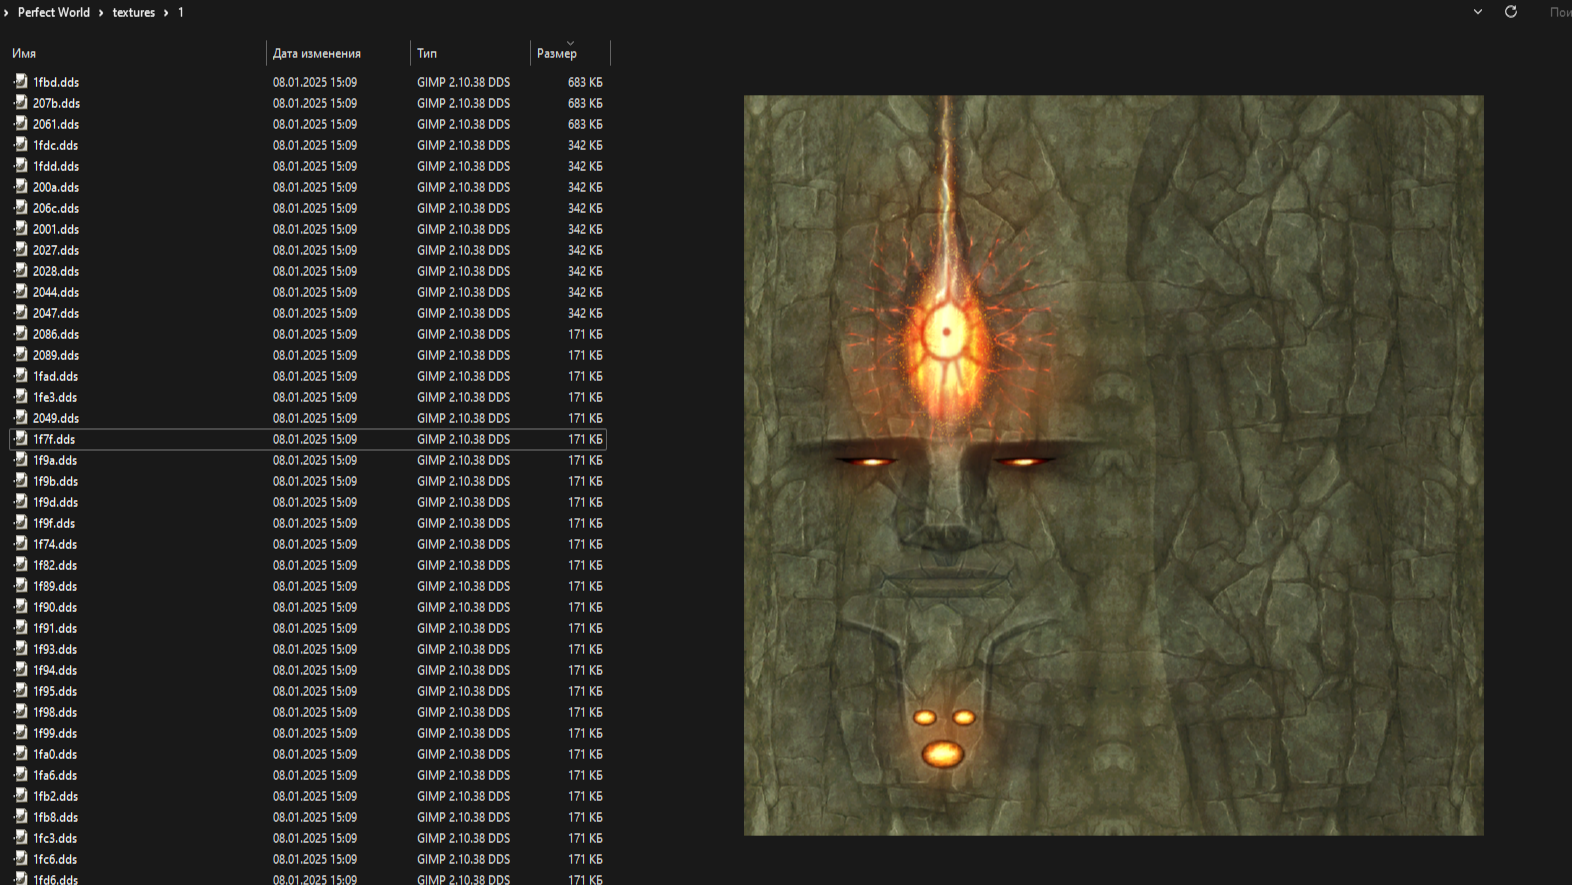Click the refresh icon in address bar
This screenshot has width=1572, height=885.
[x=1511, y=12]
